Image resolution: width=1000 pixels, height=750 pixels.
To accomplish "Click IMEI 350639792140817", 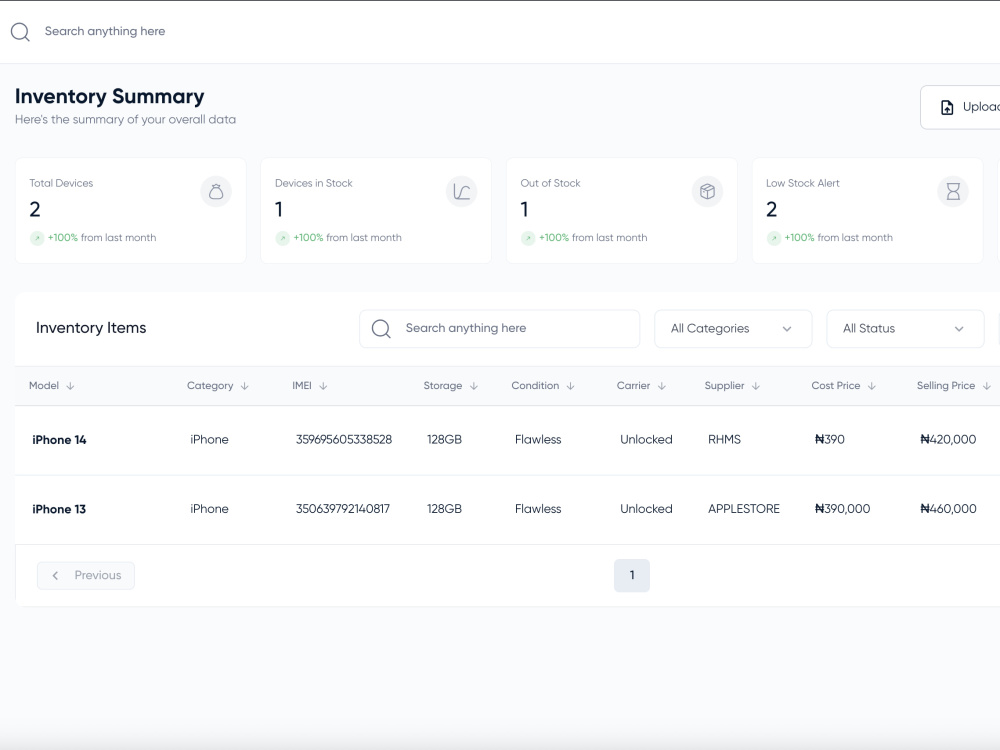I will click(x=342, y=510).
